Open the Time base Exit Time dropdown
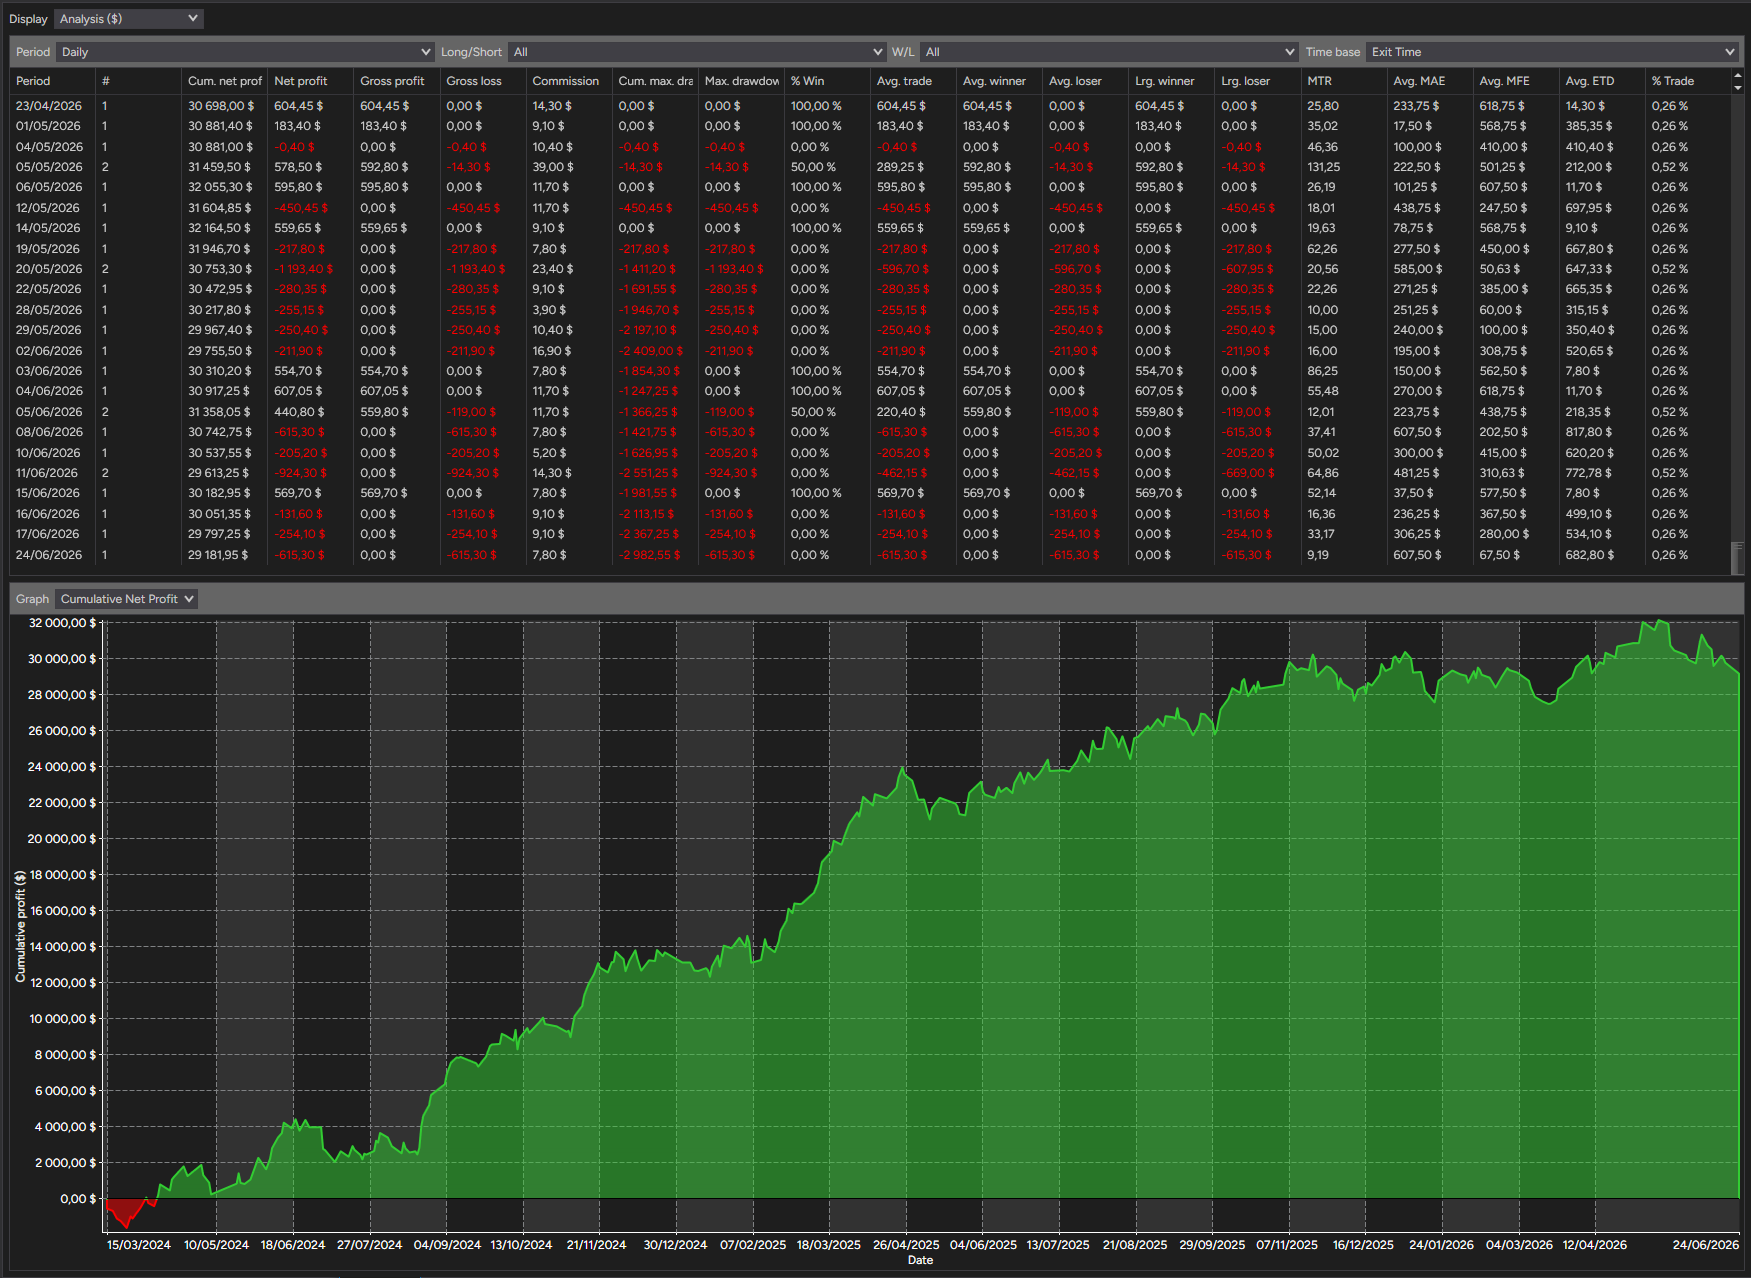The image size is (1751, 1278). [x=1553, y=52]
